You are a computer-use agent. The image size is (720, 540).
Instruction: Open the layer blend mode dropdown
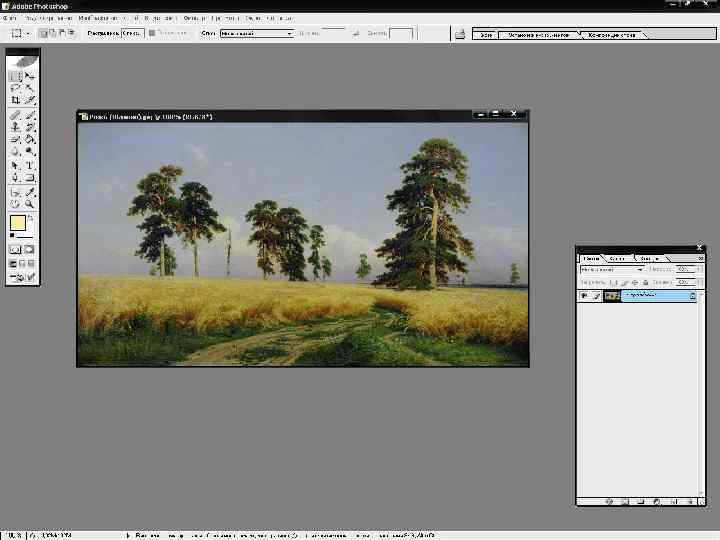[x=611, y=269]
